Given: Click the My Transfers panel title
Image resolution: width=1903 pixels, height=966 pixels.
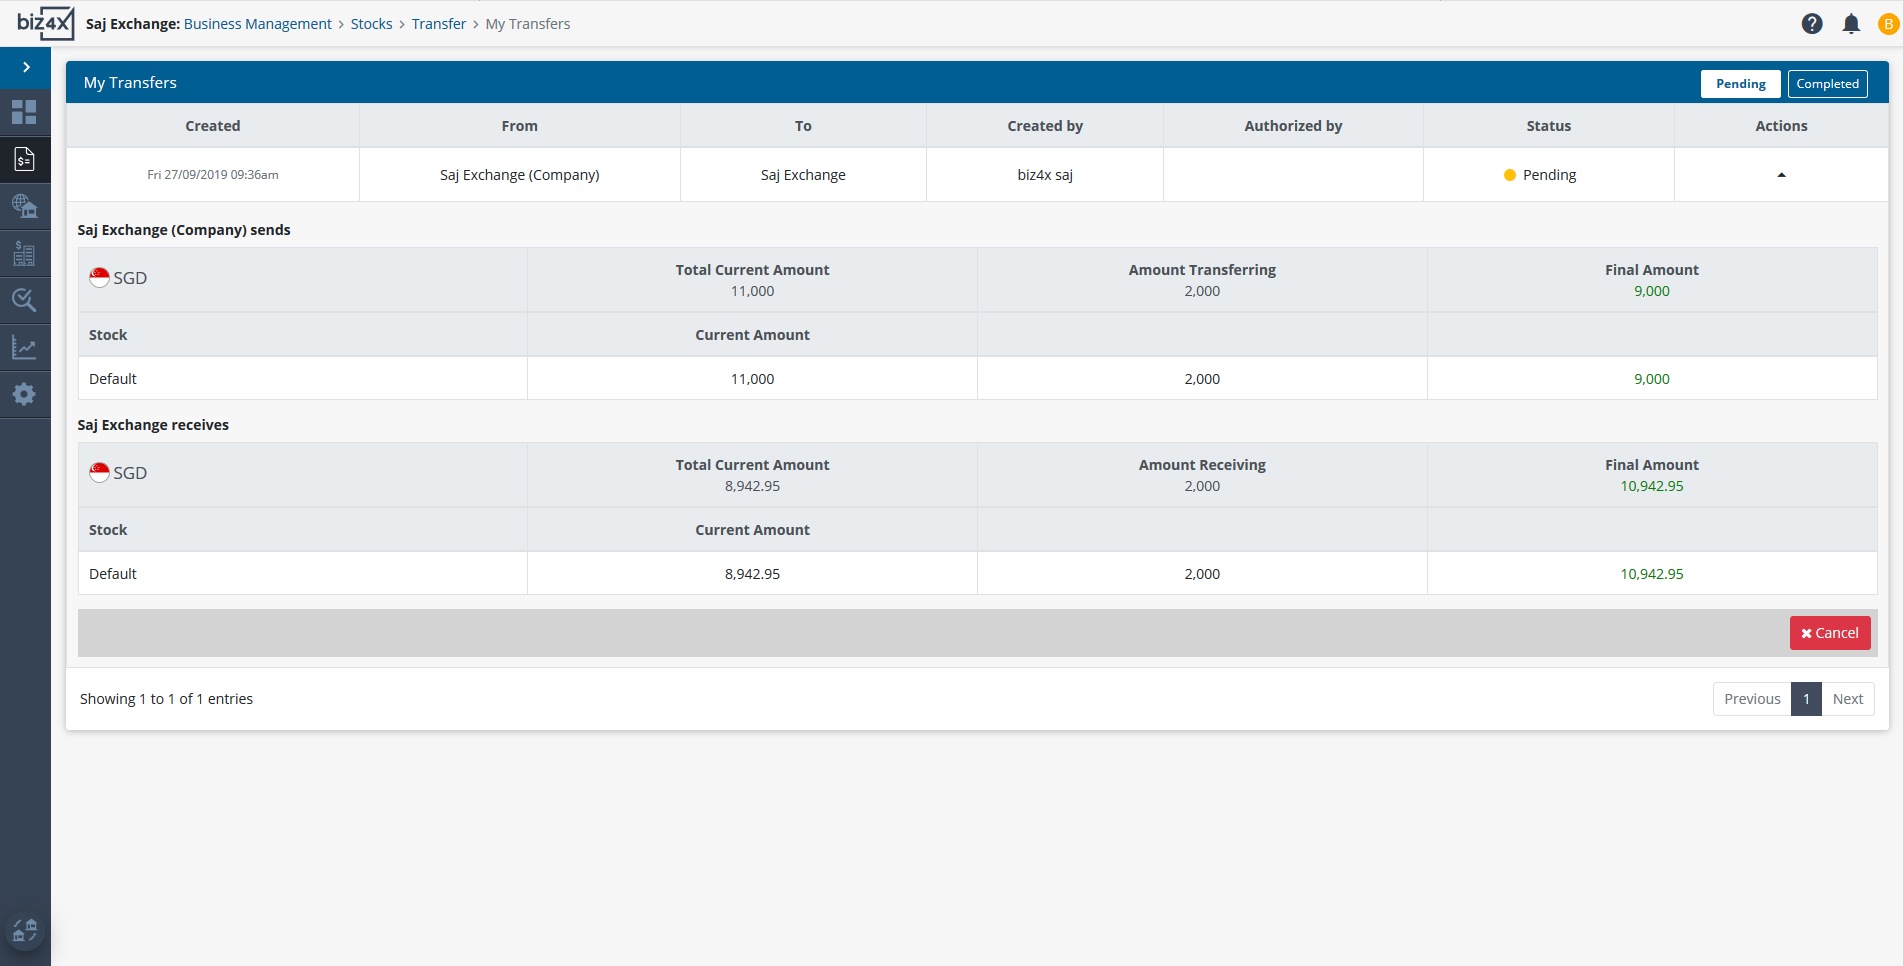Looking at the screenshot, I should 130,83.
